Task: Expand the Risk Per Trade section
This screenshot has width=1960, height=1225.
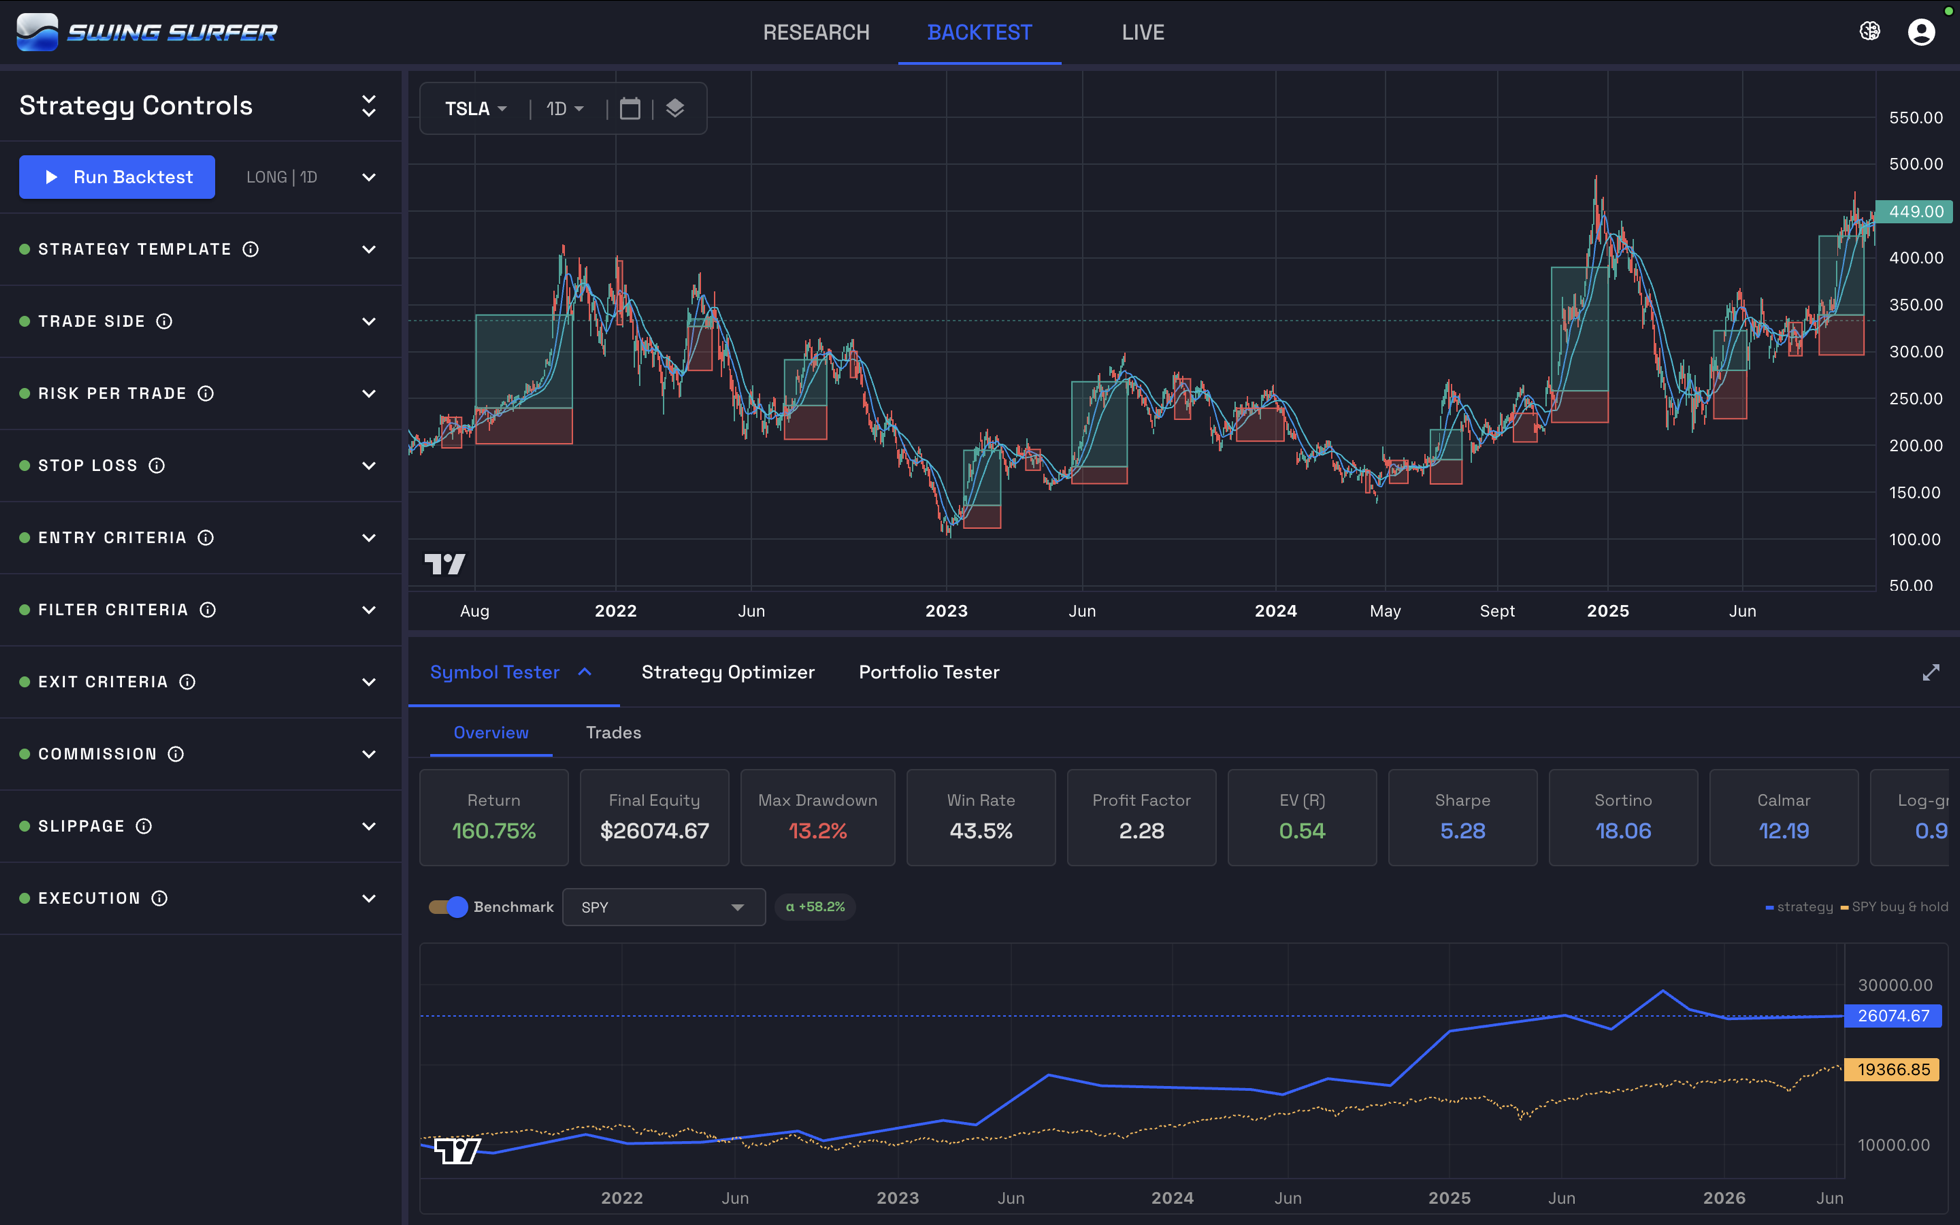Action: click(x=369, y=393)
